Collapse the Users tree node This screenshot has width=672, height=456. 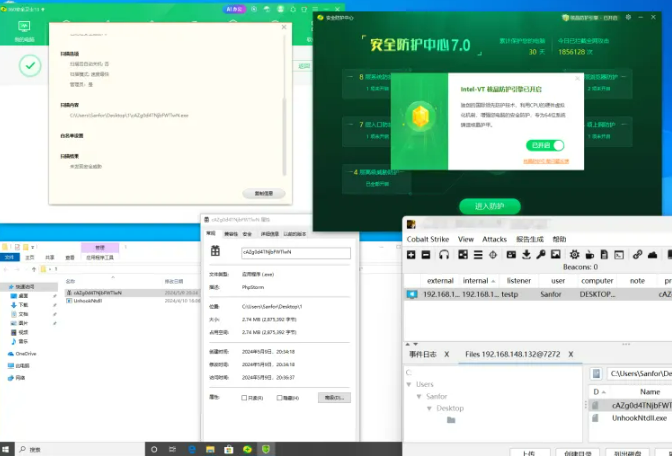(409, 384)
